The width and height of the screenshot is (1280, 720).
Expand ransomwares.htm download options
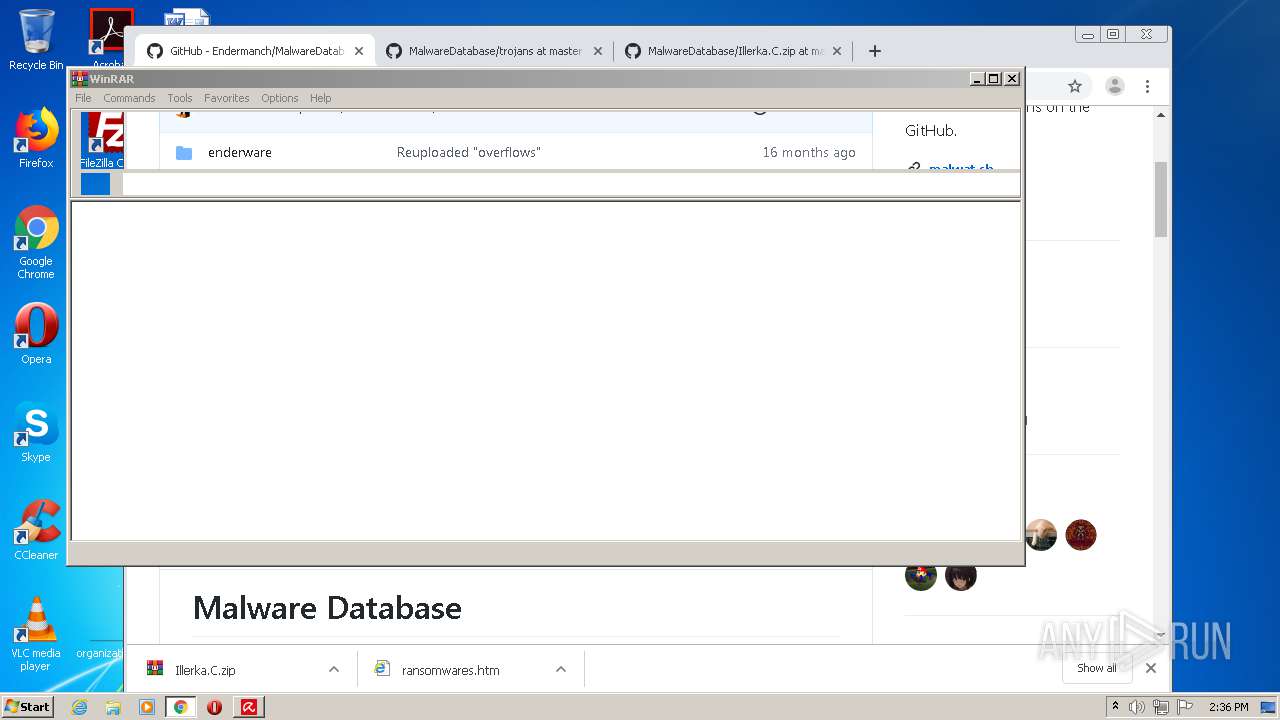point(561,669)
